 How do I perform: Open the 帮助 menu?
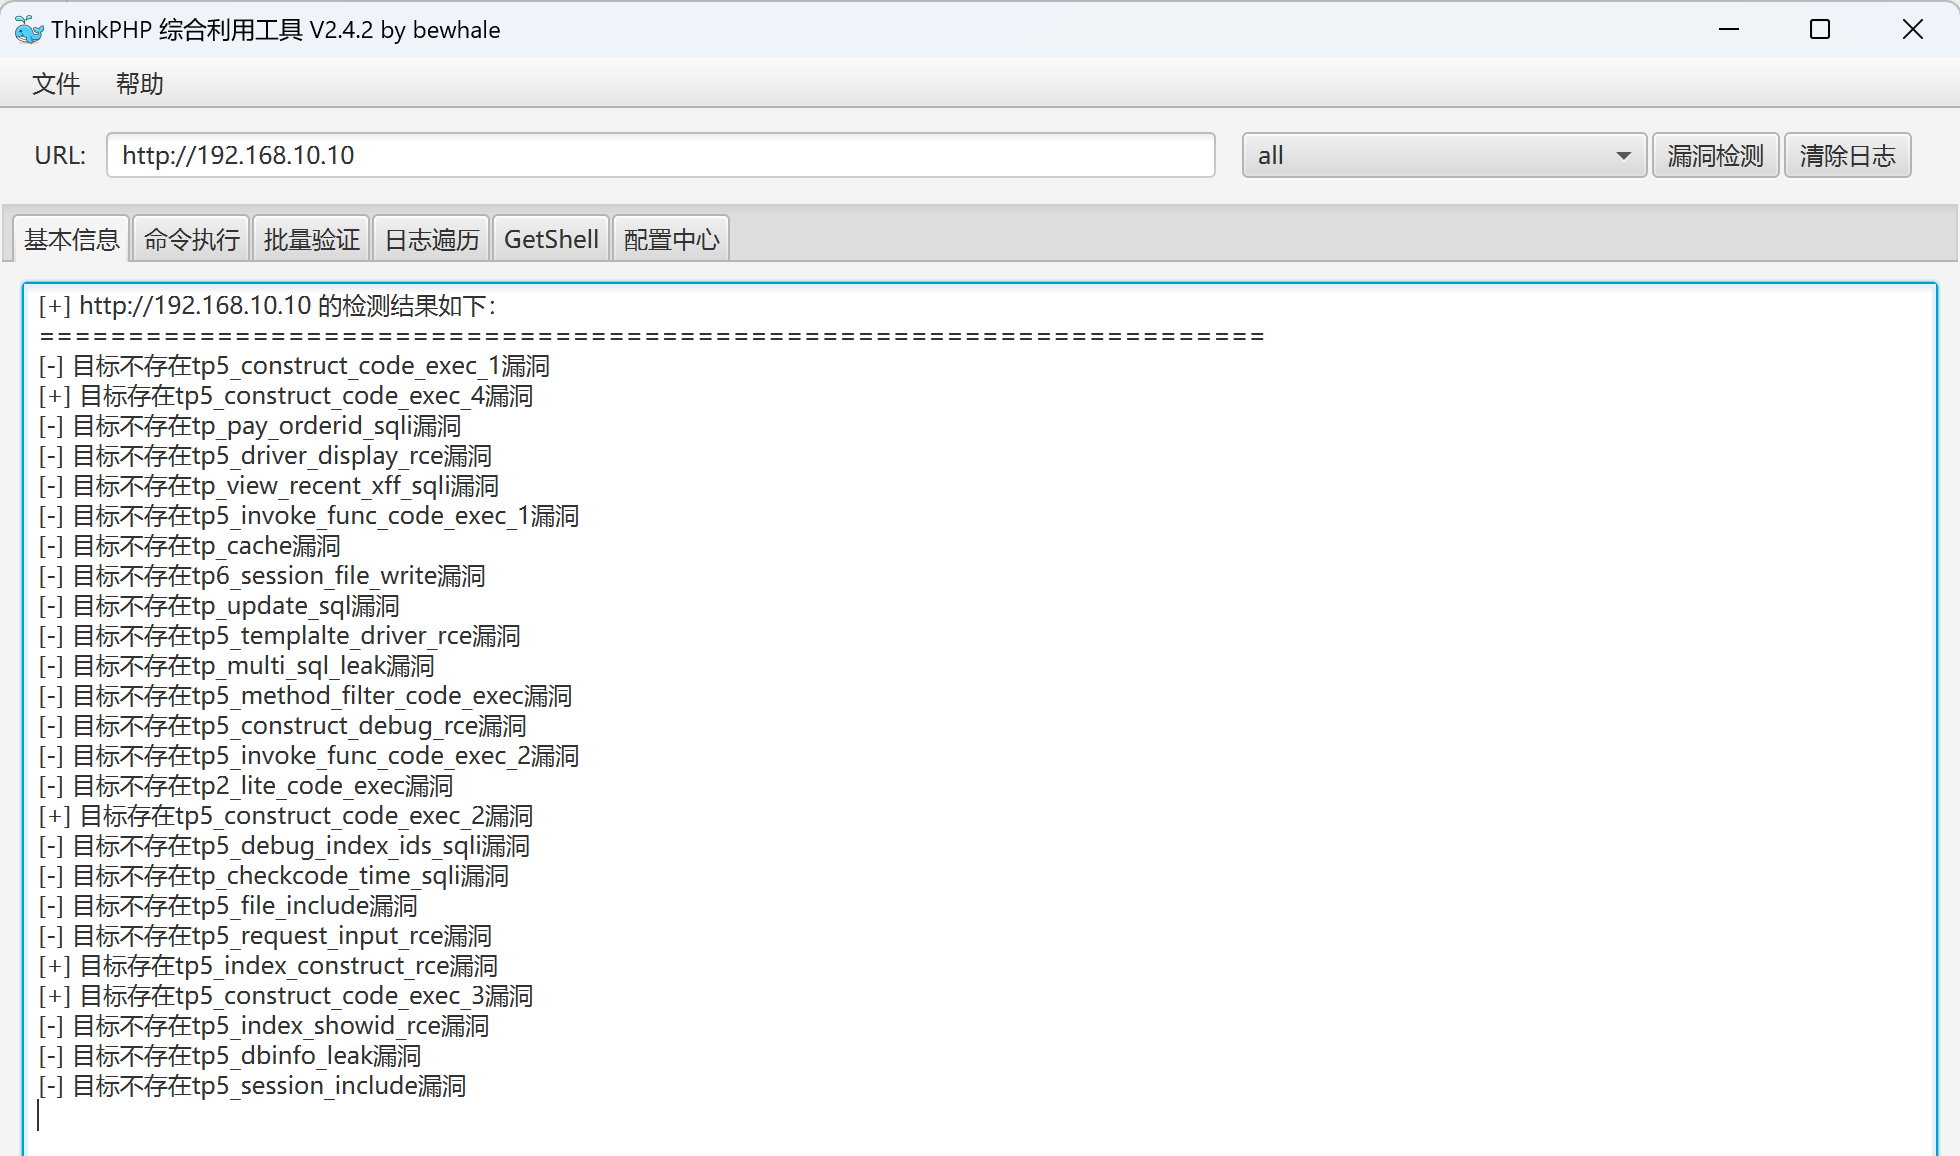click(139, 84)
